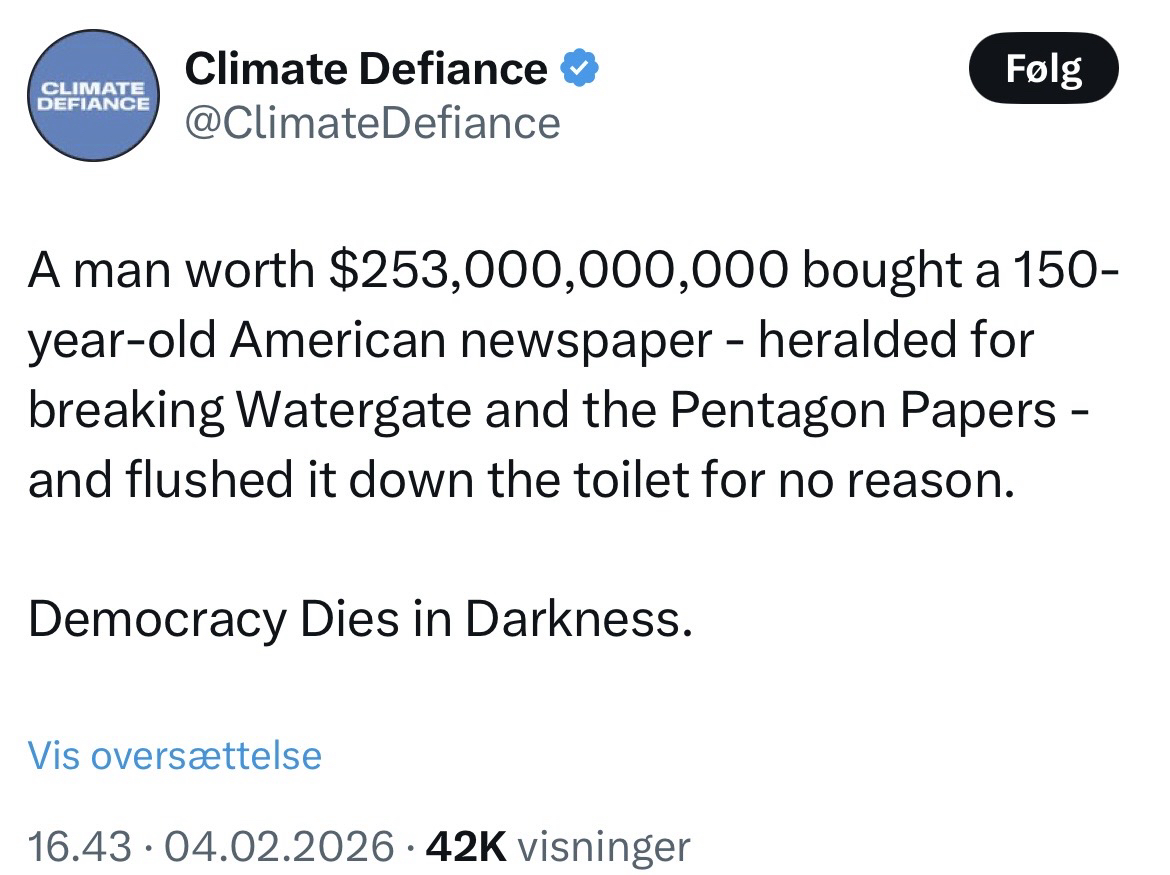Click the phrase American newspaper
Screen dimensions: 1170x875
pos(469,343)
